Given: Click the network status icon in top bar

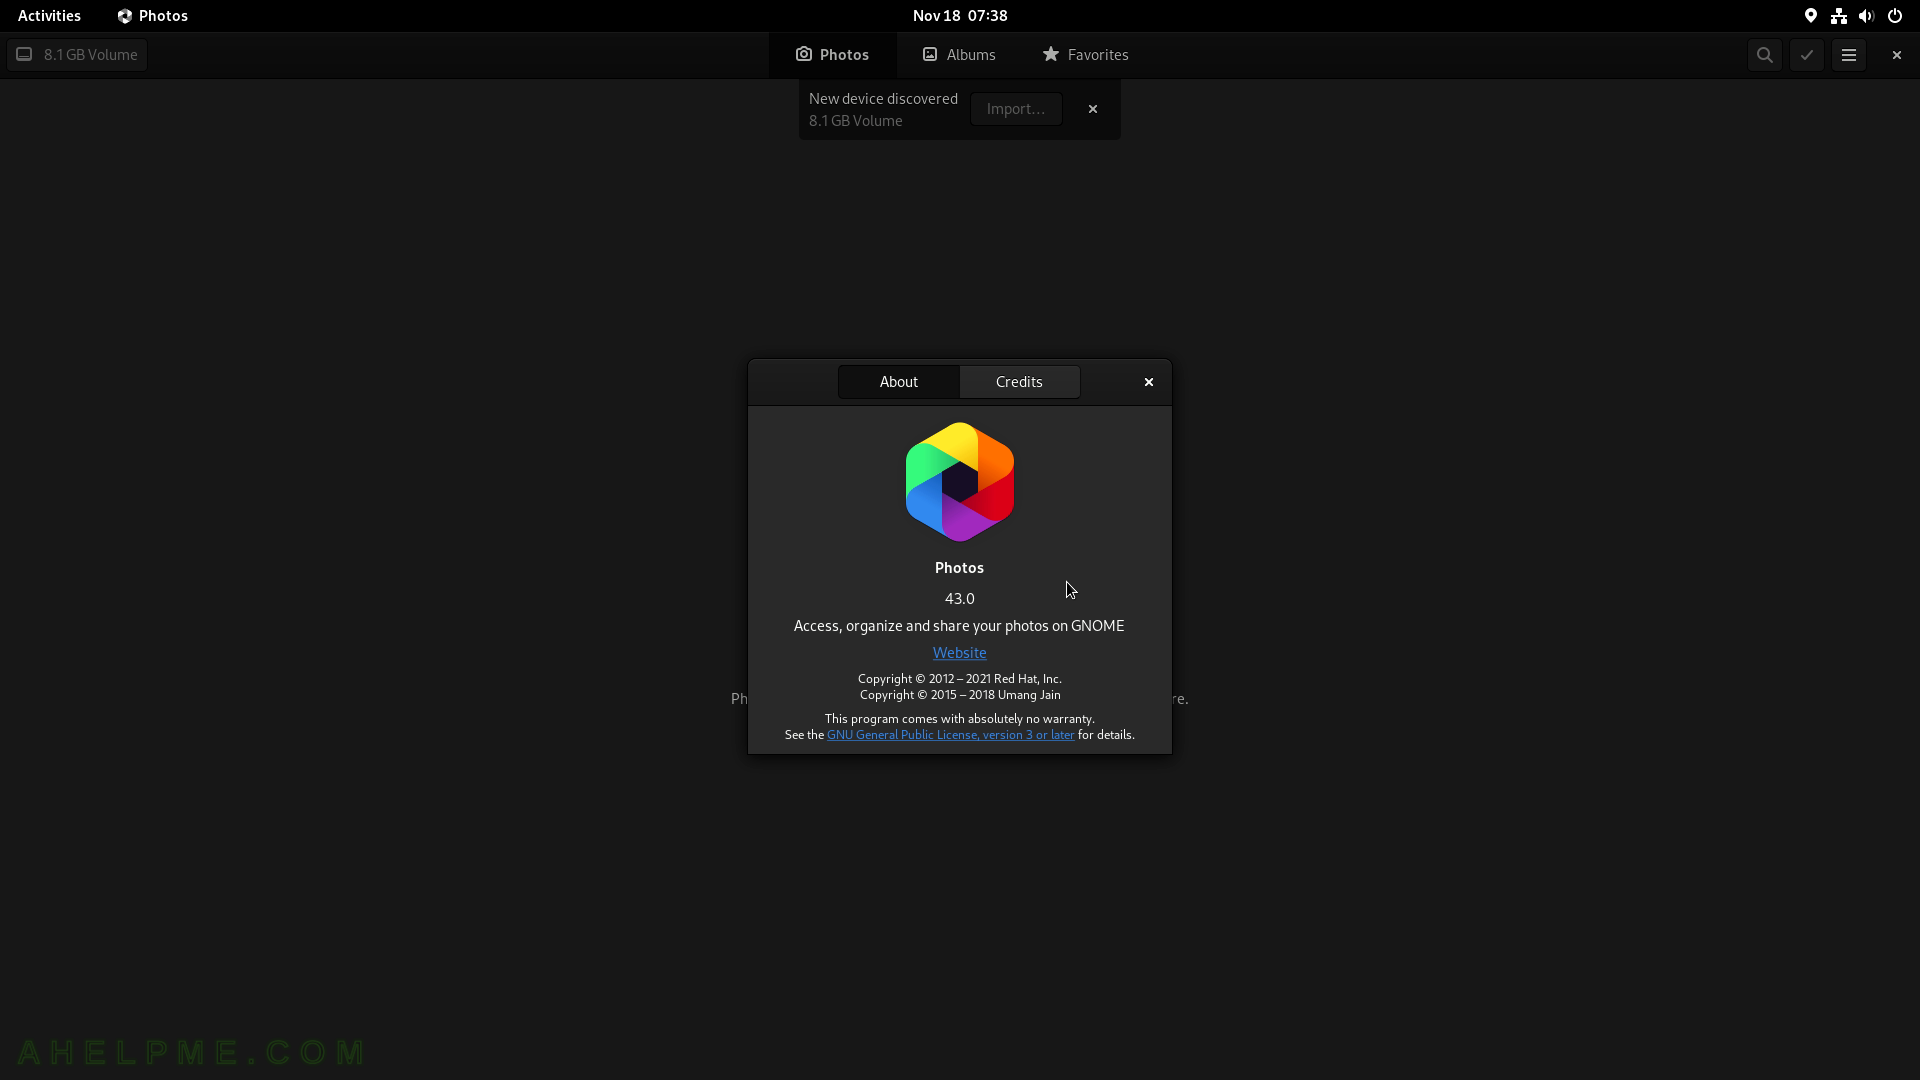Looking at the screenshot, I should [x=1839, y=16].
